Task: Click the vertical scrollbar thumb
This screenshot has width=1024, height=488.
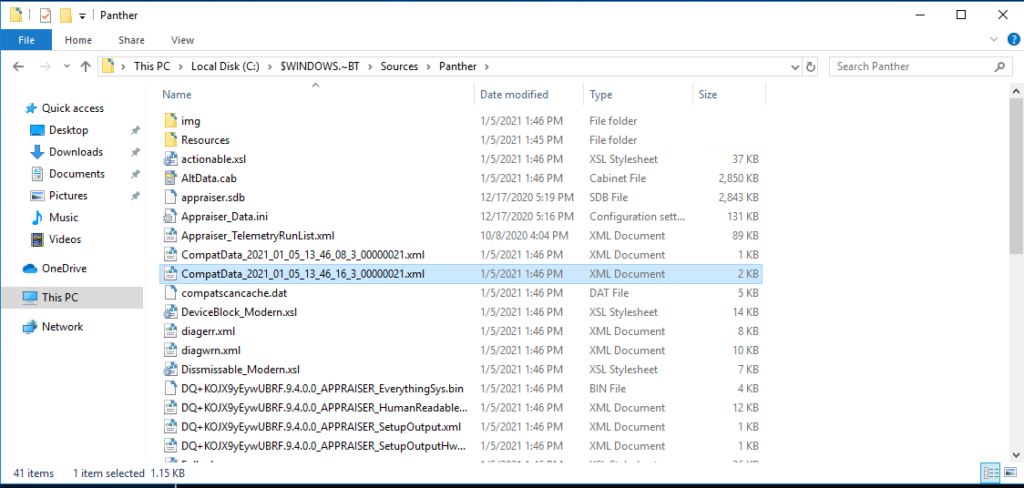Action: 1016,176
